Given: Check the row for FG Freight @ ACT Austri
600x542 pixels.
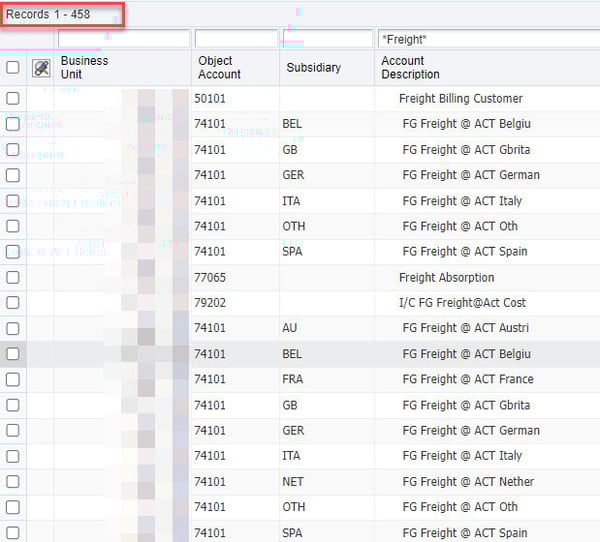Looking at the screenshot, I should click(13, 328).
